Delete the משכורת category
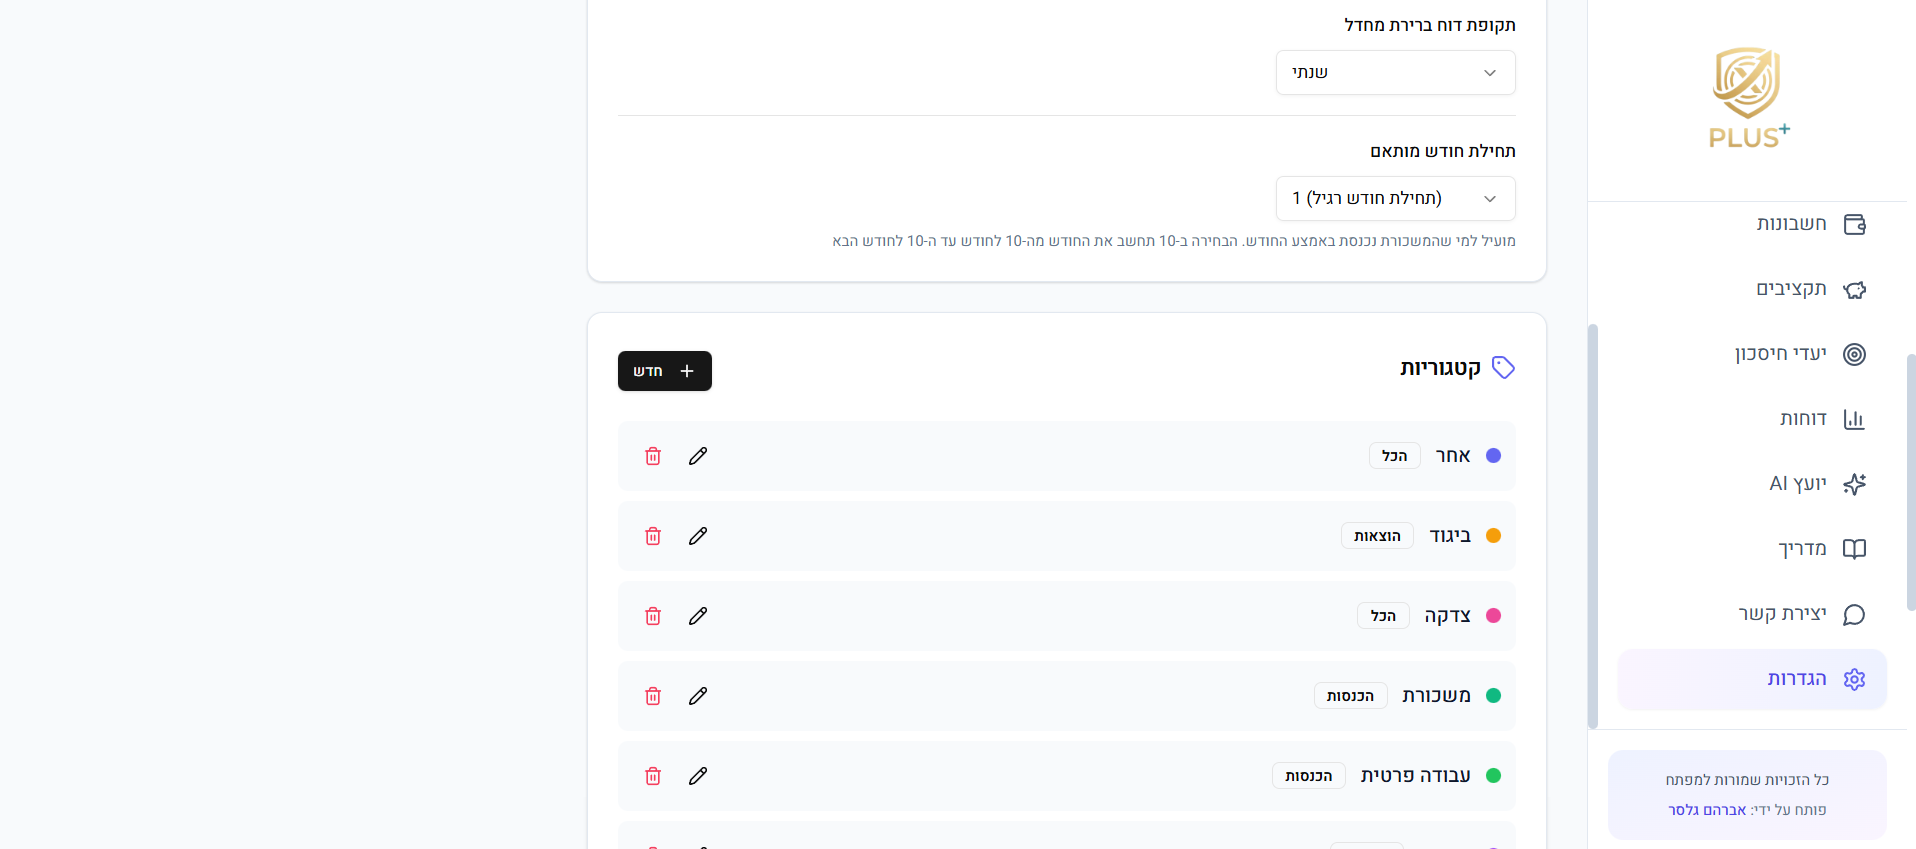This screenshot has width=1916, height=849. click(653, 696)
